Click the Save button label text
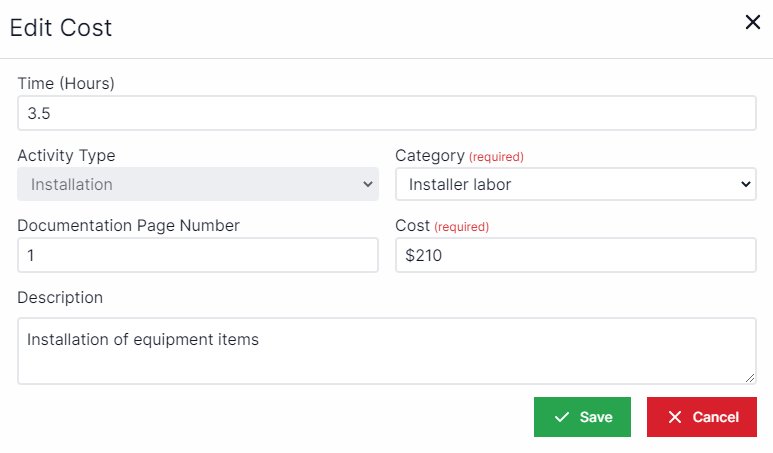This screenshot has width=773, height=453. tap(596, 417)
